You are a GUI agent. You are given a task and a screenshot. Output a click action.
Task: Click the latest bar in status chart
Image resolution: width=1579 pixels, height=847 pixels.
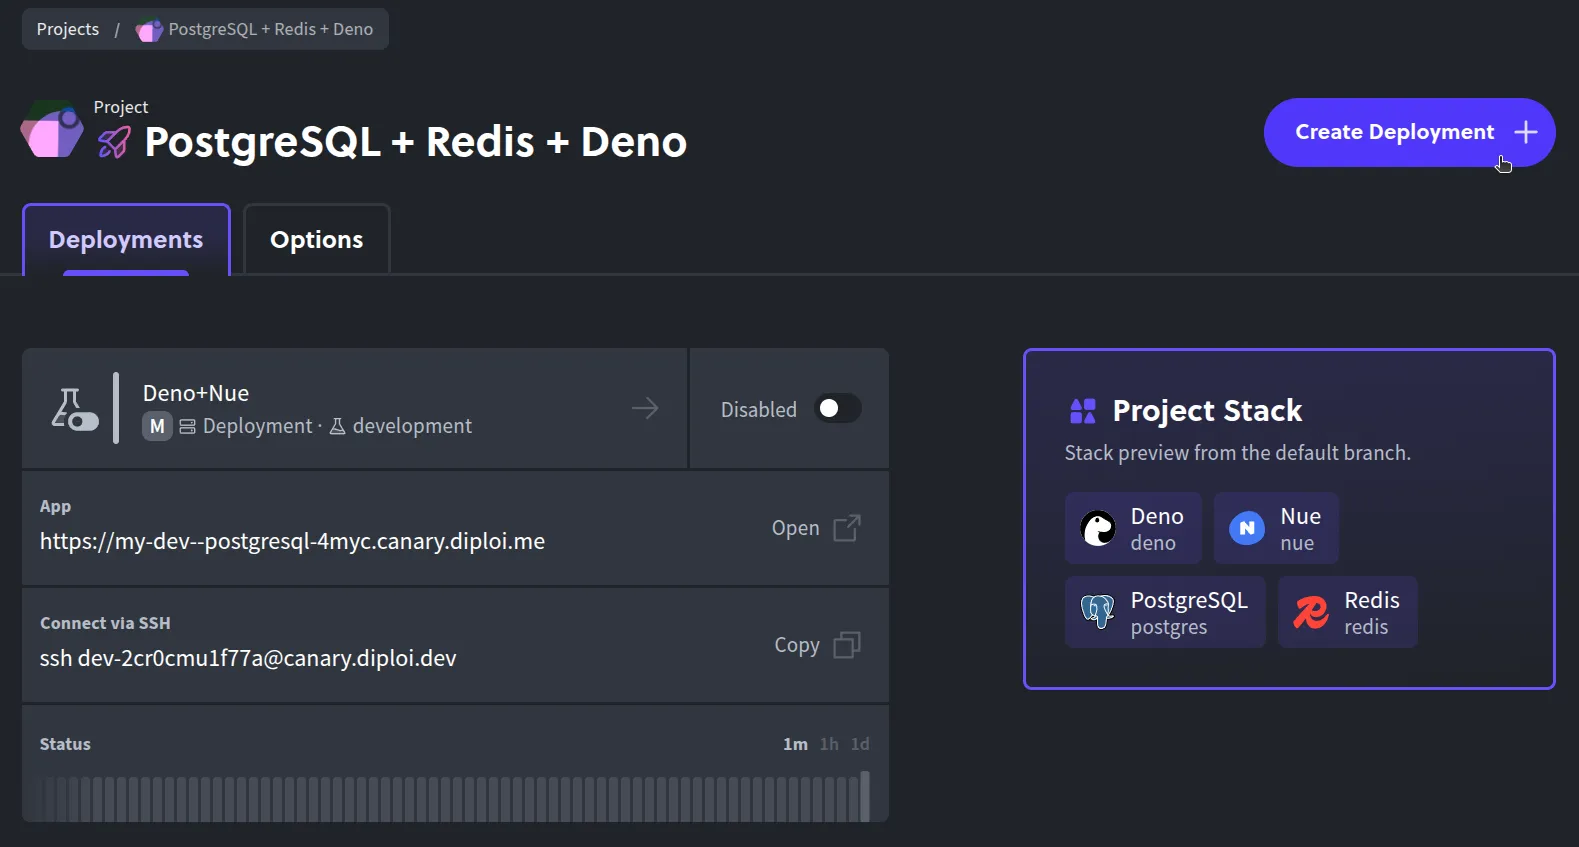tap(865, 796)
